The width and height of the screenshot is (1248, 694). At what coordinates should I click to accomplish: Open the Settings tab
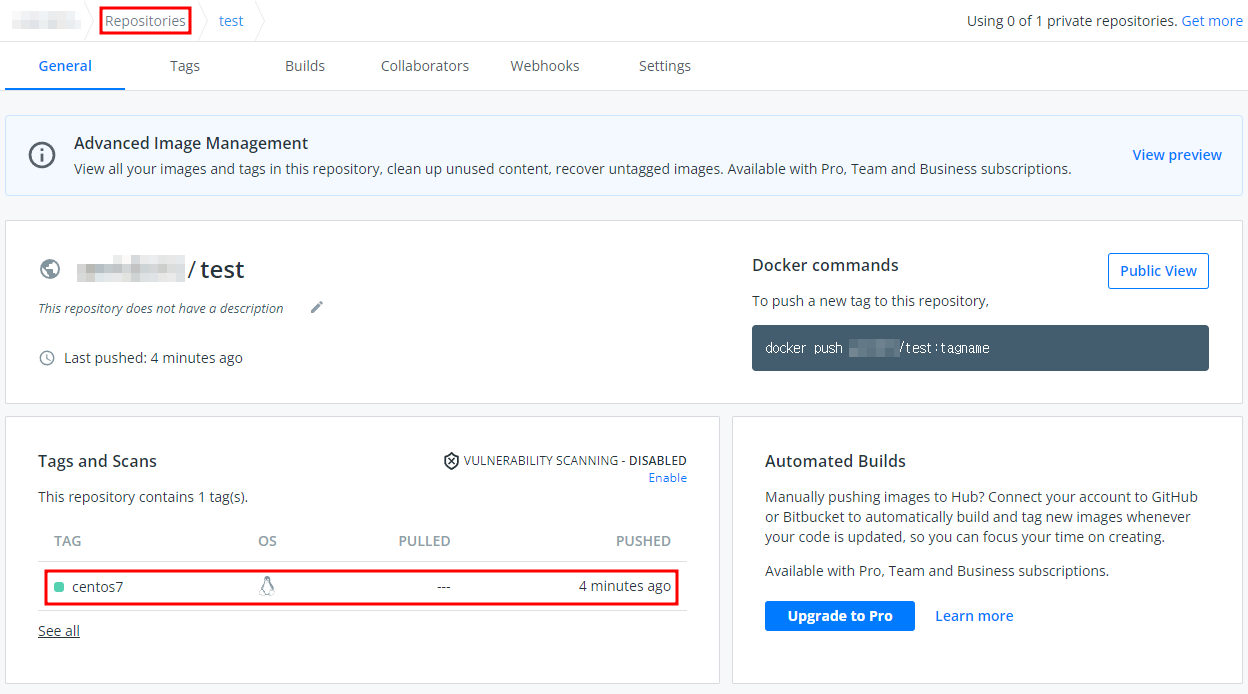pyautogui.click(x=665, y=66)
